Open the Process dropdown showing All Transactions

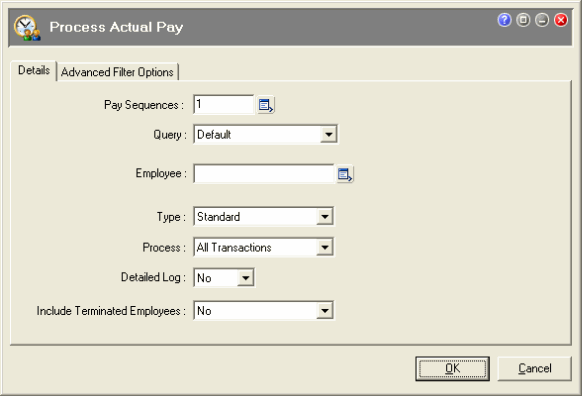point(325,247)
